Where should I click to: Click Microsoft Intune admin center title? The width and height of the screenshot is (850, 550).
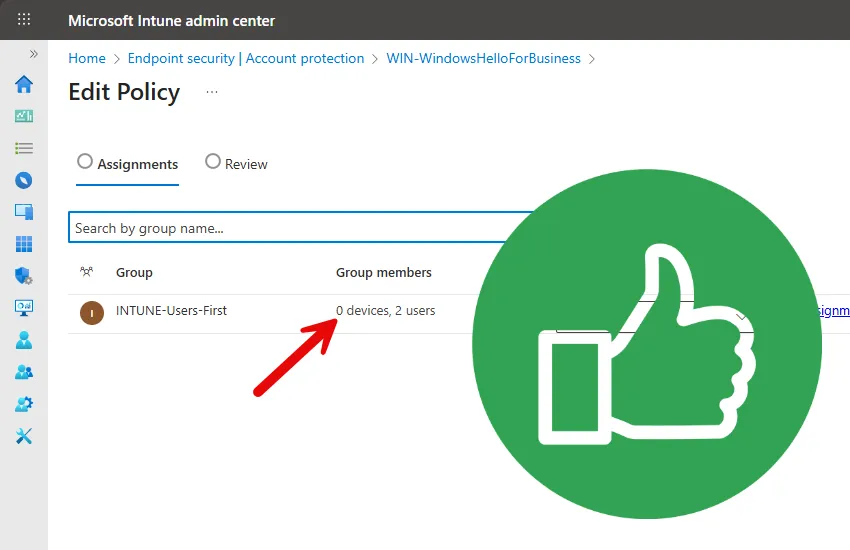(x=171, y=21)
